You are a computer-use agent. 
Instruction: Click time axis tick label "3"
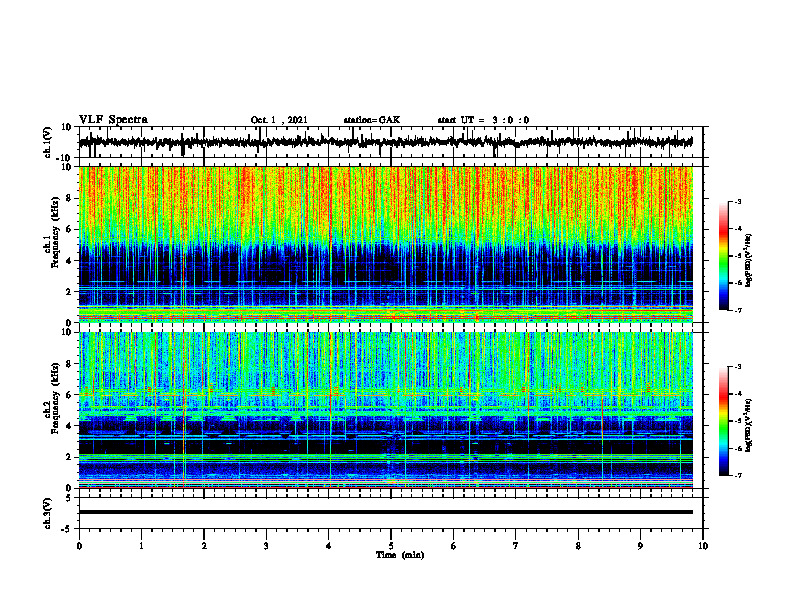(x=266, y=546)
